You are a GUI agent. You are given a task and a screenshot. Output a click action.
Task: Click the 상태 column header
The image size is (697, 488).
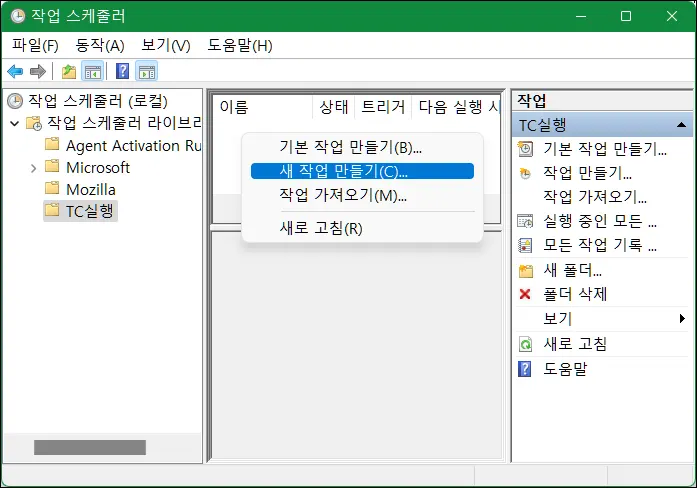[x=334, y=107]
